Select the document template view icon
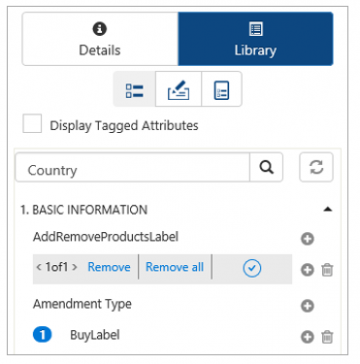 [x=221, y=89]
